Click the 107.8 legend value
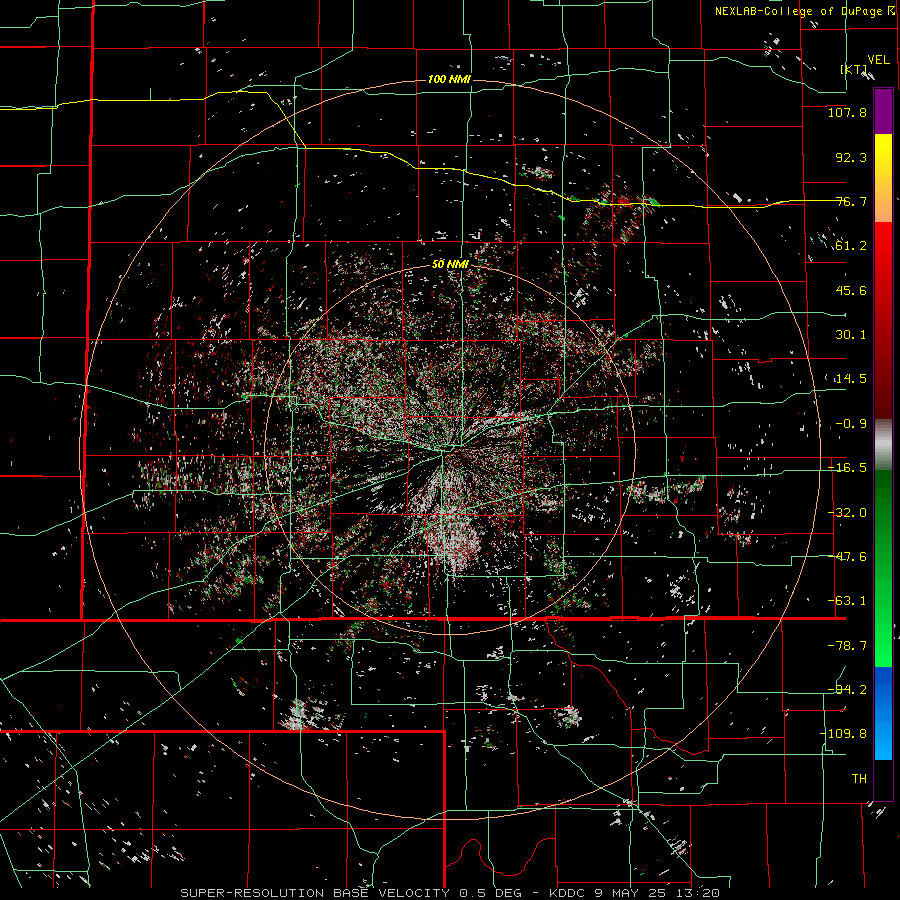900x900 pixels. coord(847,112)
